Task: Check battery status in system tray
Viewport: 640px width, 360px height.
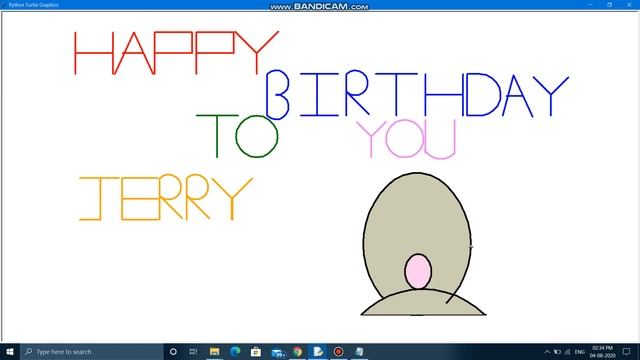Action: tap(557, 352)
